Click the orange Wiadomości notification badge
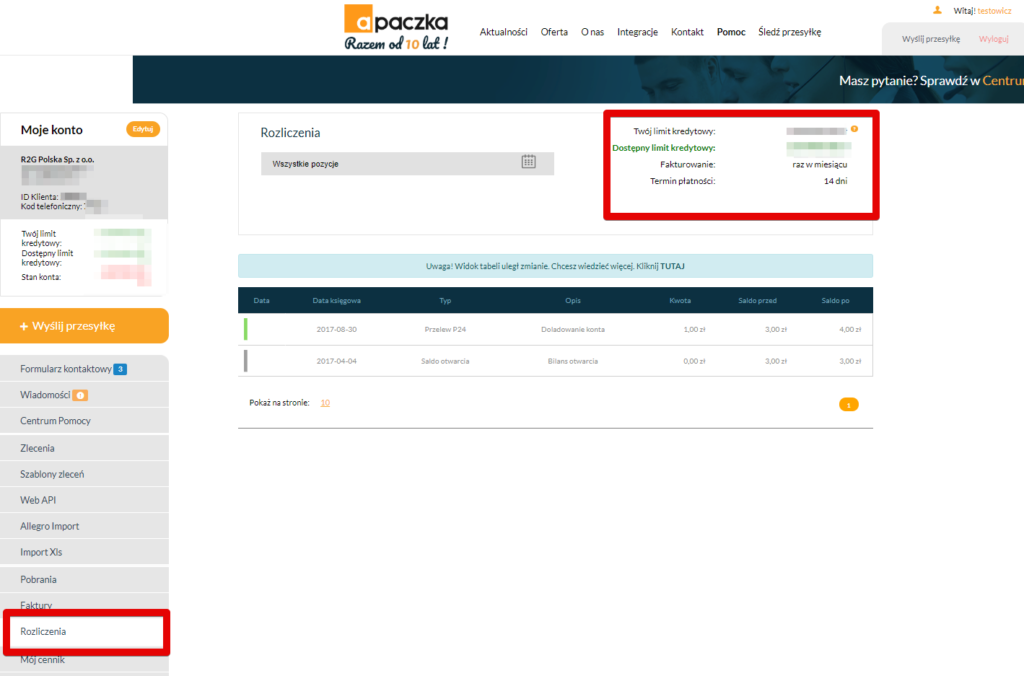Viewport: 1024px width, 676px height. [x=81, y=395]
